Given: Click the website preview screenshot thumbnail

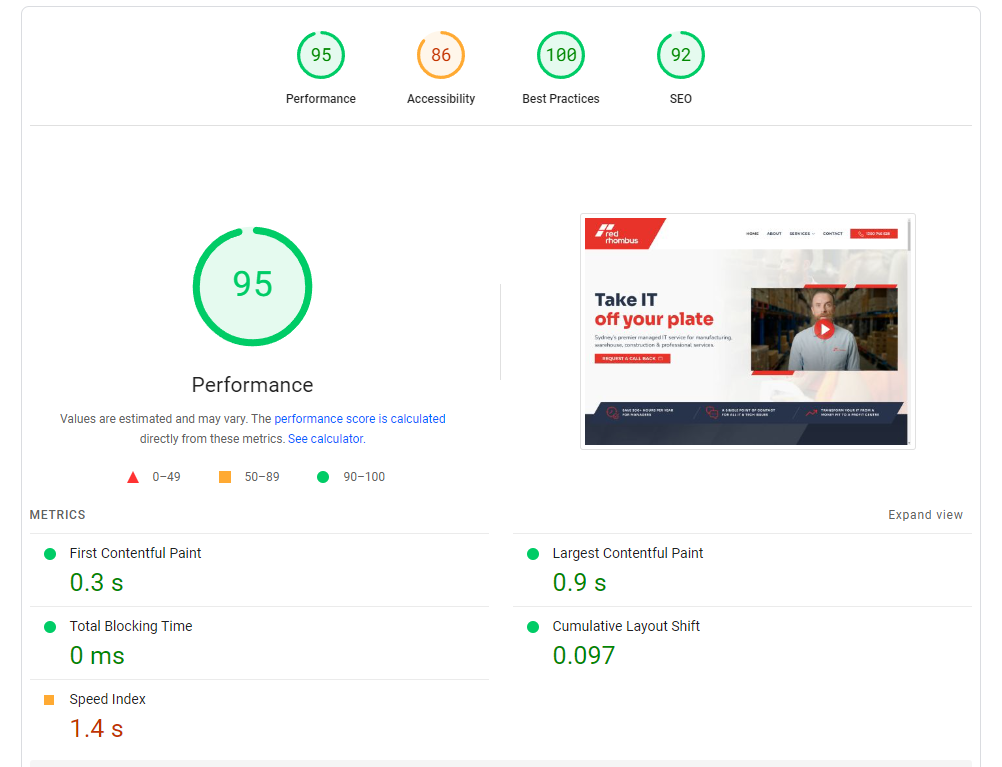Looking at the screenshot, I should click(x=747, y=331).
